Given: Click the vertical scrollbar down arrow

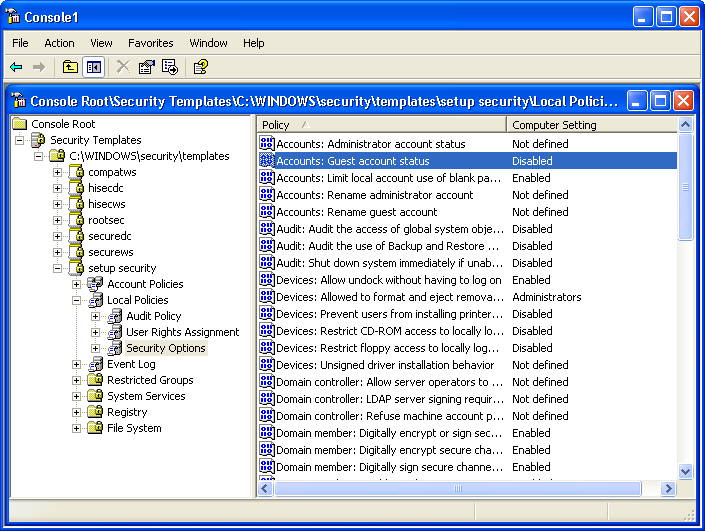Looking at the screenshot, I should [685, 471].
